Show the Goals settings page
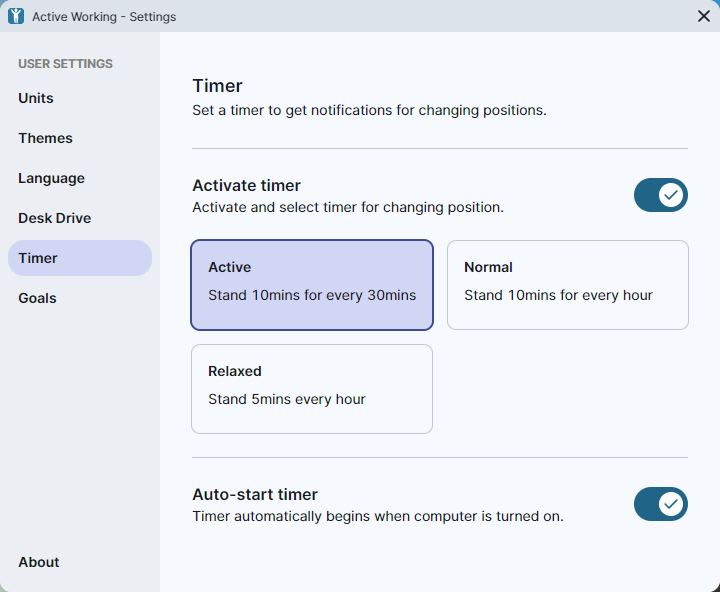The image size is (720, 592). [37, 298]
